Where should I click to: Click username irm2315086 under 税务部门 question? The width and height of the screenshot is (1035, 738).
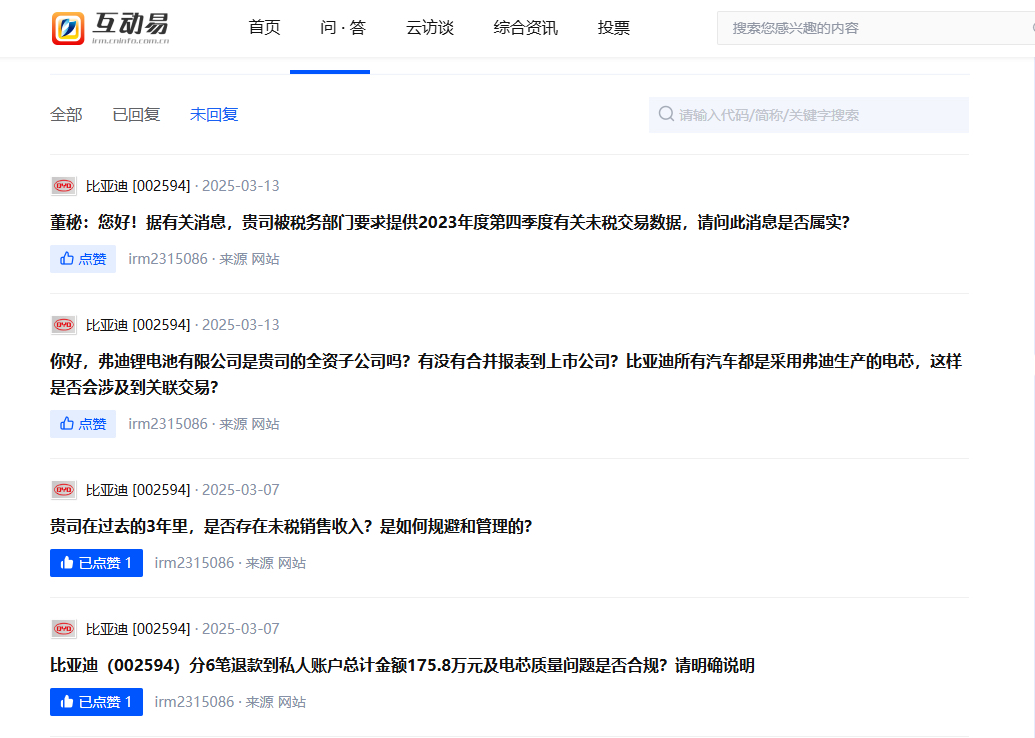point(168,259)
